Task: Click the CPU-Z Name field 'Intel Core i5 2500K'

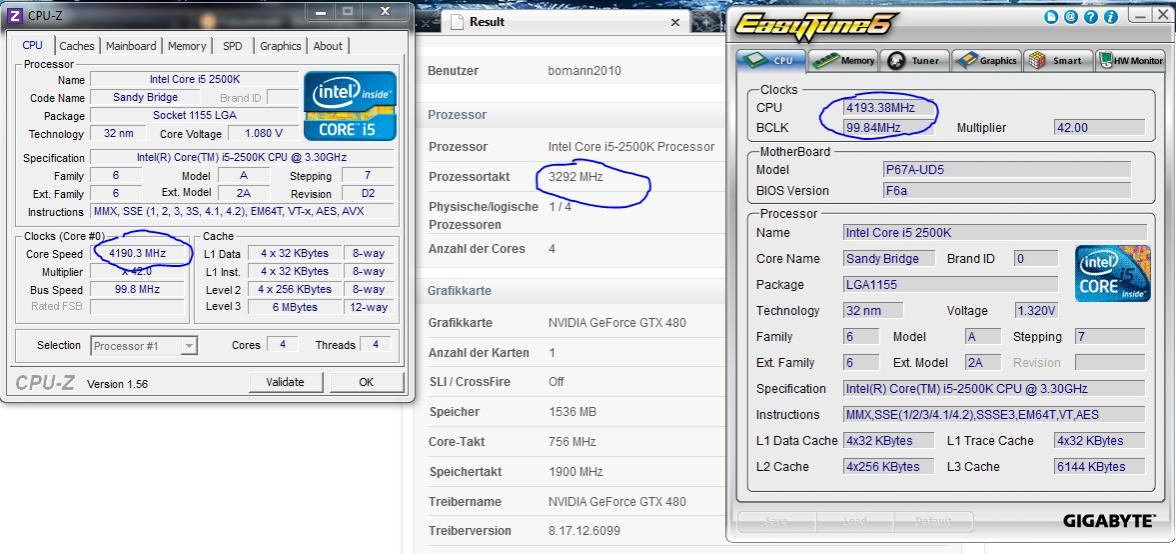Action: (194, 79)
